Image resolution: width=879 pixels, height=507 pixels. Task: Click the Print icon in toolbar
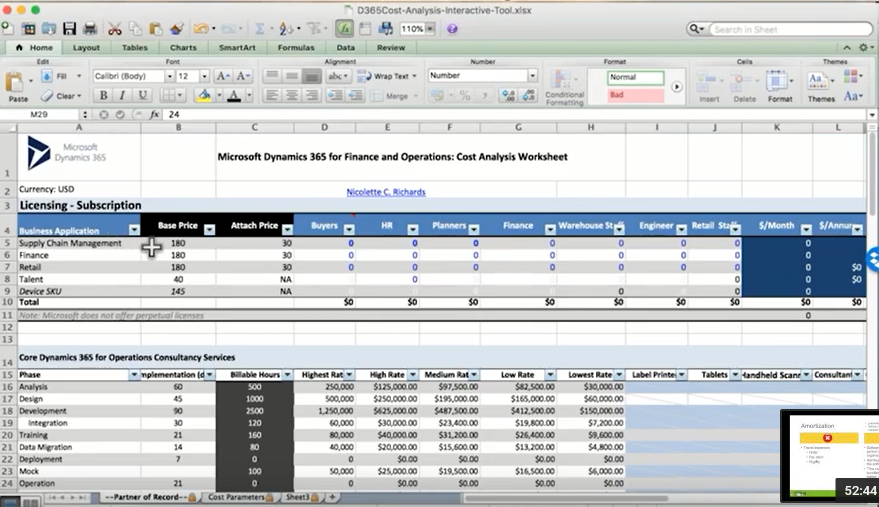point(90,29)
